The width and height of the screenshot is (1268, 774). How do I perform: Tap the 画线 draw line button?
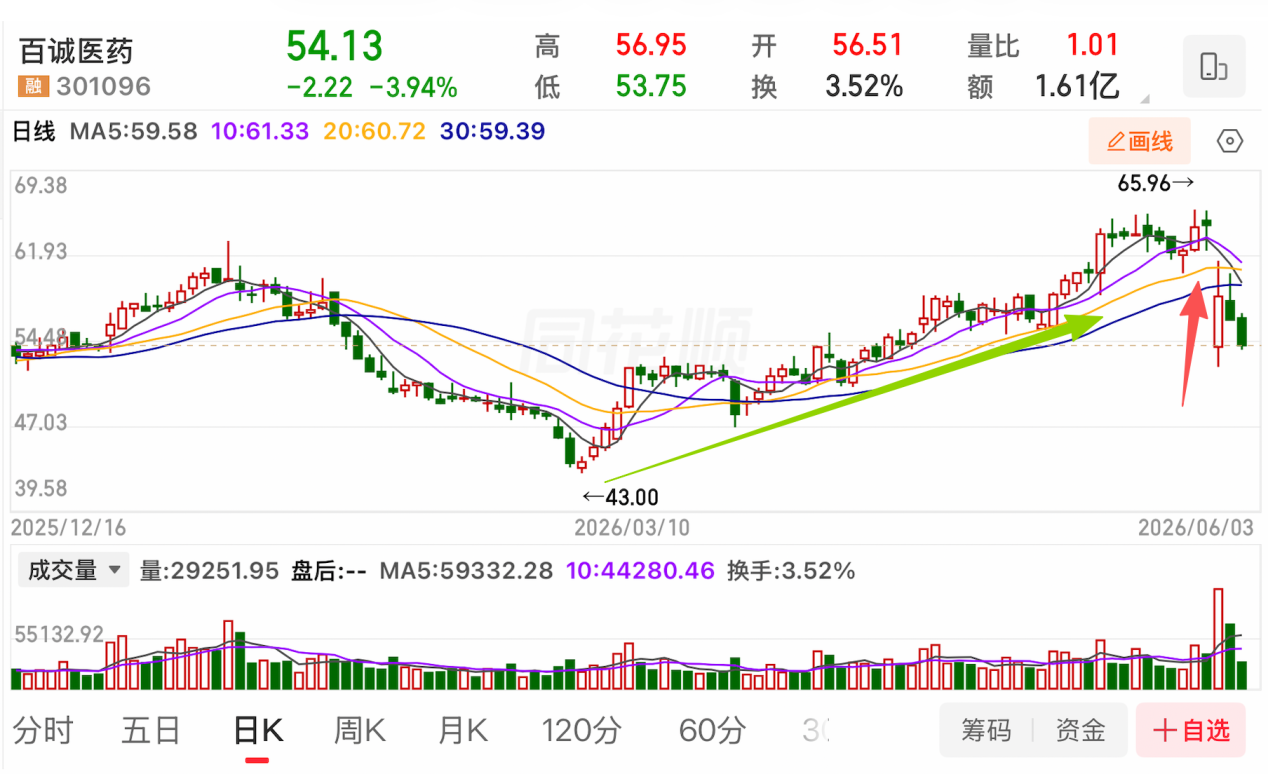click(x=1140, y=141)
